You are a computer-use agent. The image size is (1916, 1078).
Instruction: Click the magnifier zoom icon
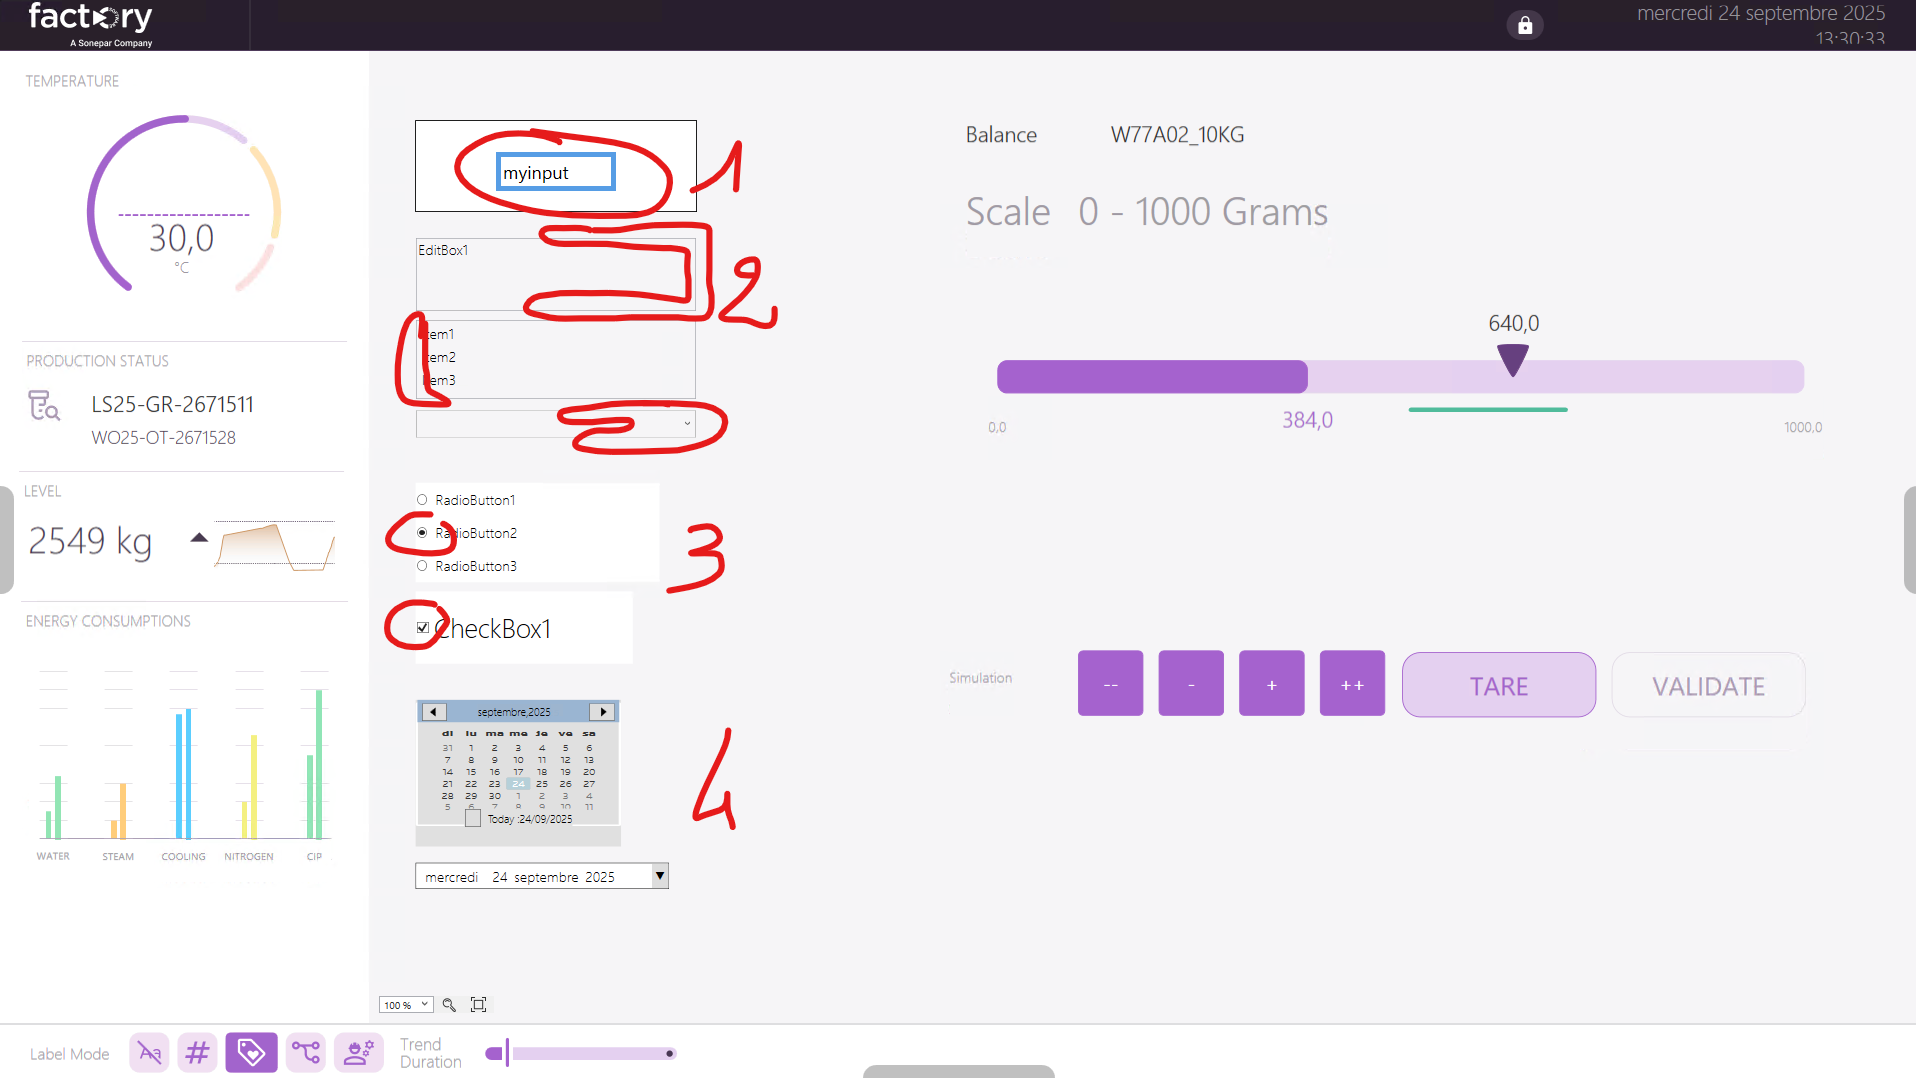click(x=449, y=1005)
